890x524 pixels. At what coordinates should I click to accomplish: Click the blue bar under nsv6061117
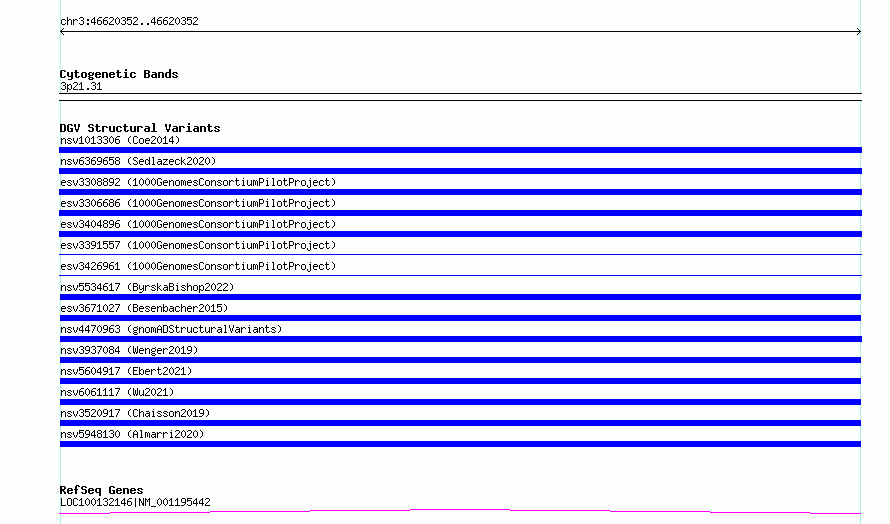[460, 402]
